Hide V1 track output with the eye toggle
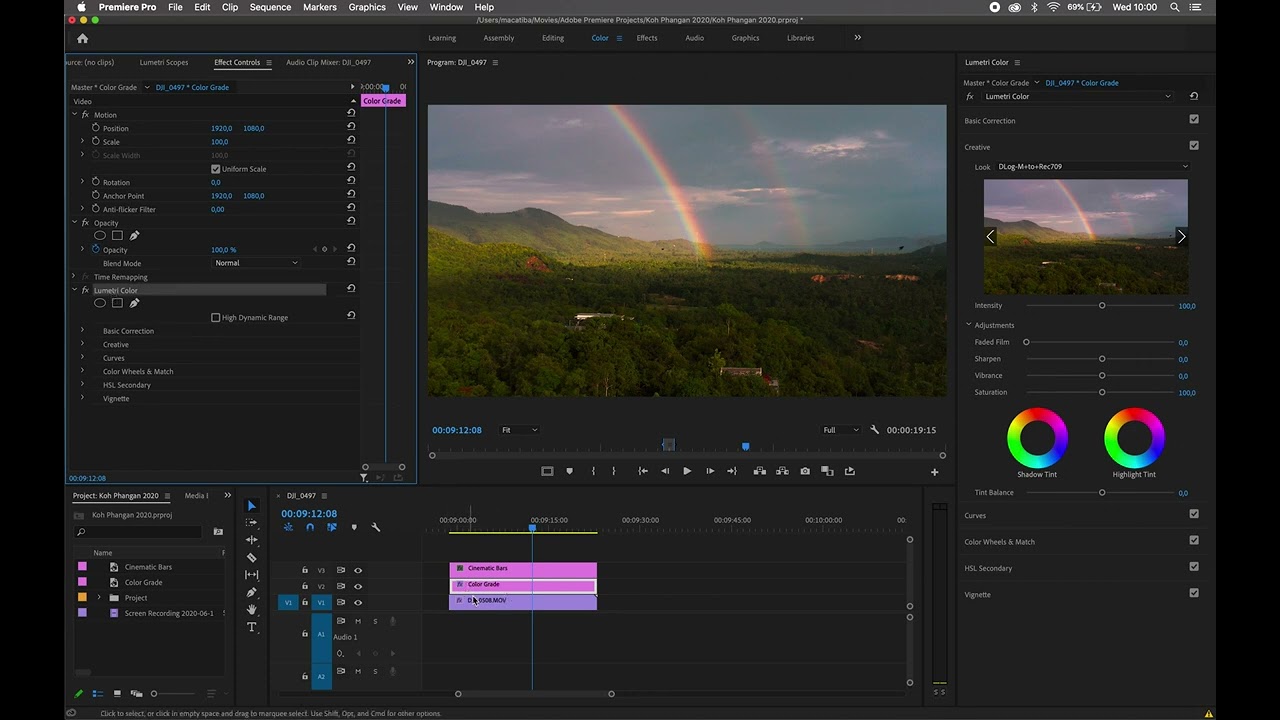 [358, 602]
